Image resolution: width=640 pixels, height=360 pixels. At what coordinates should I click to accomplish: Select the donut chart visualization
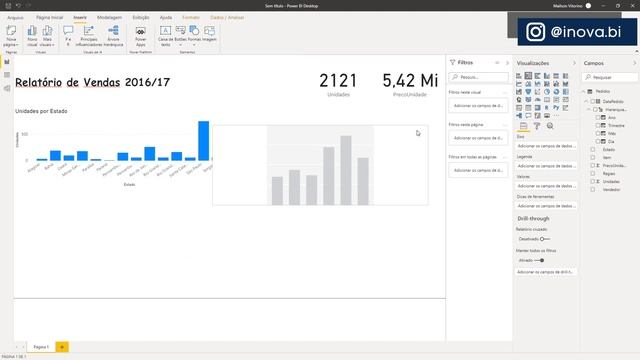point(556,92)
